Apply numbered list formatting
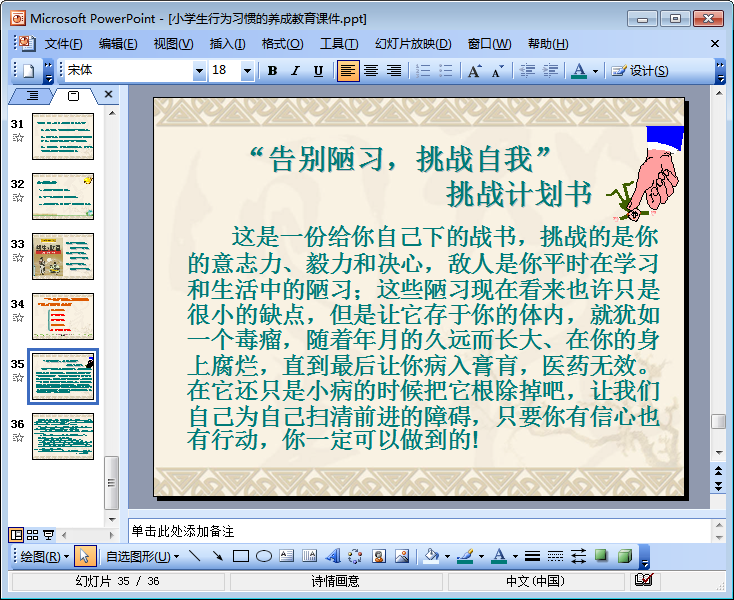 pos(423,71)
